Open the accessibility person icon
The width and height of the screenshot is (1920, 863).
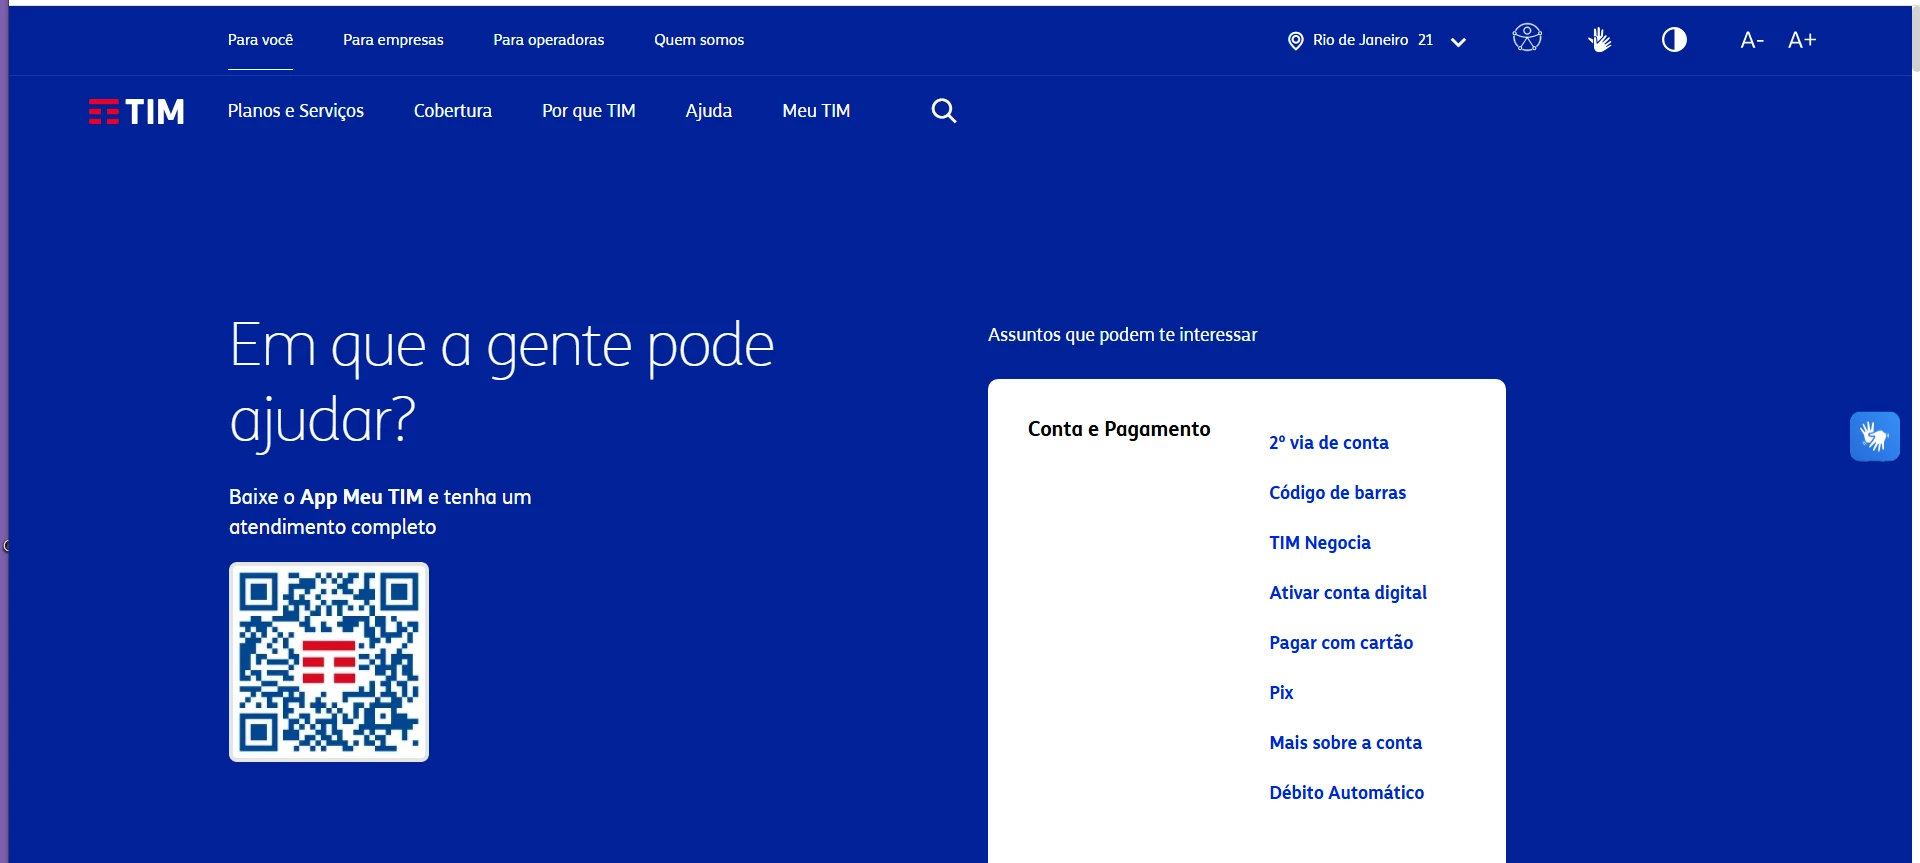(1527, 38)
